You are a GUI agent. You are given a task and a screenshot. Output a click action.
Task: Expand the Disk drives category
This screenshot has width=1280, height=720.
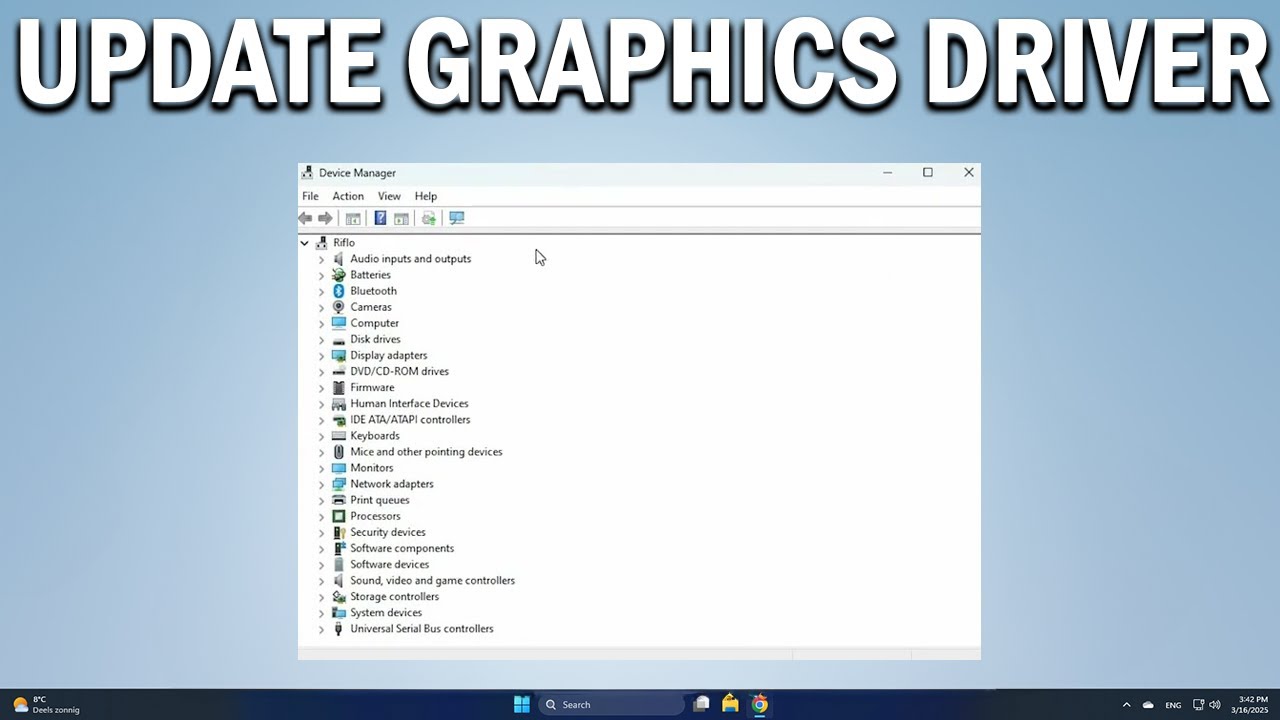click(x=321, y=340)
